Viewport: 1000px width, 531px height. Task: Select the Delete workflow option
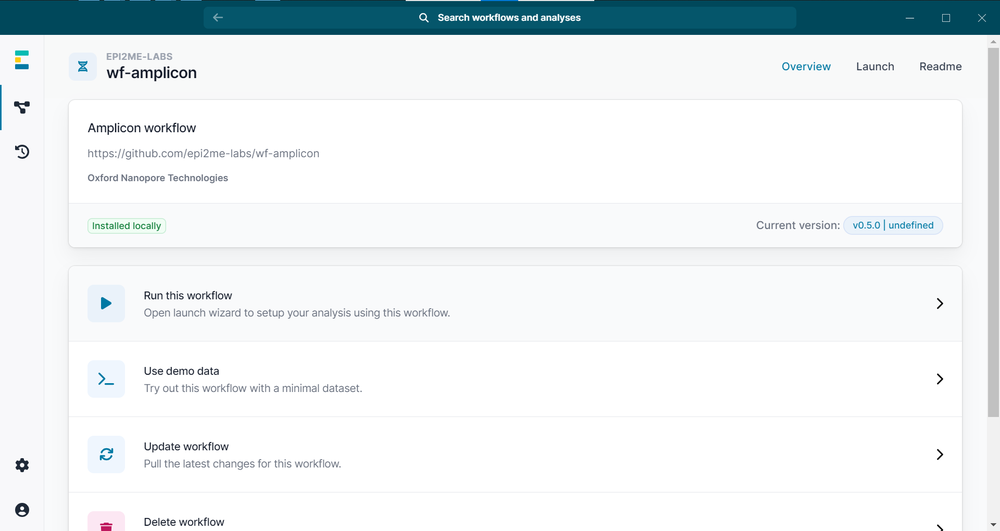click(x=515, y=512)
